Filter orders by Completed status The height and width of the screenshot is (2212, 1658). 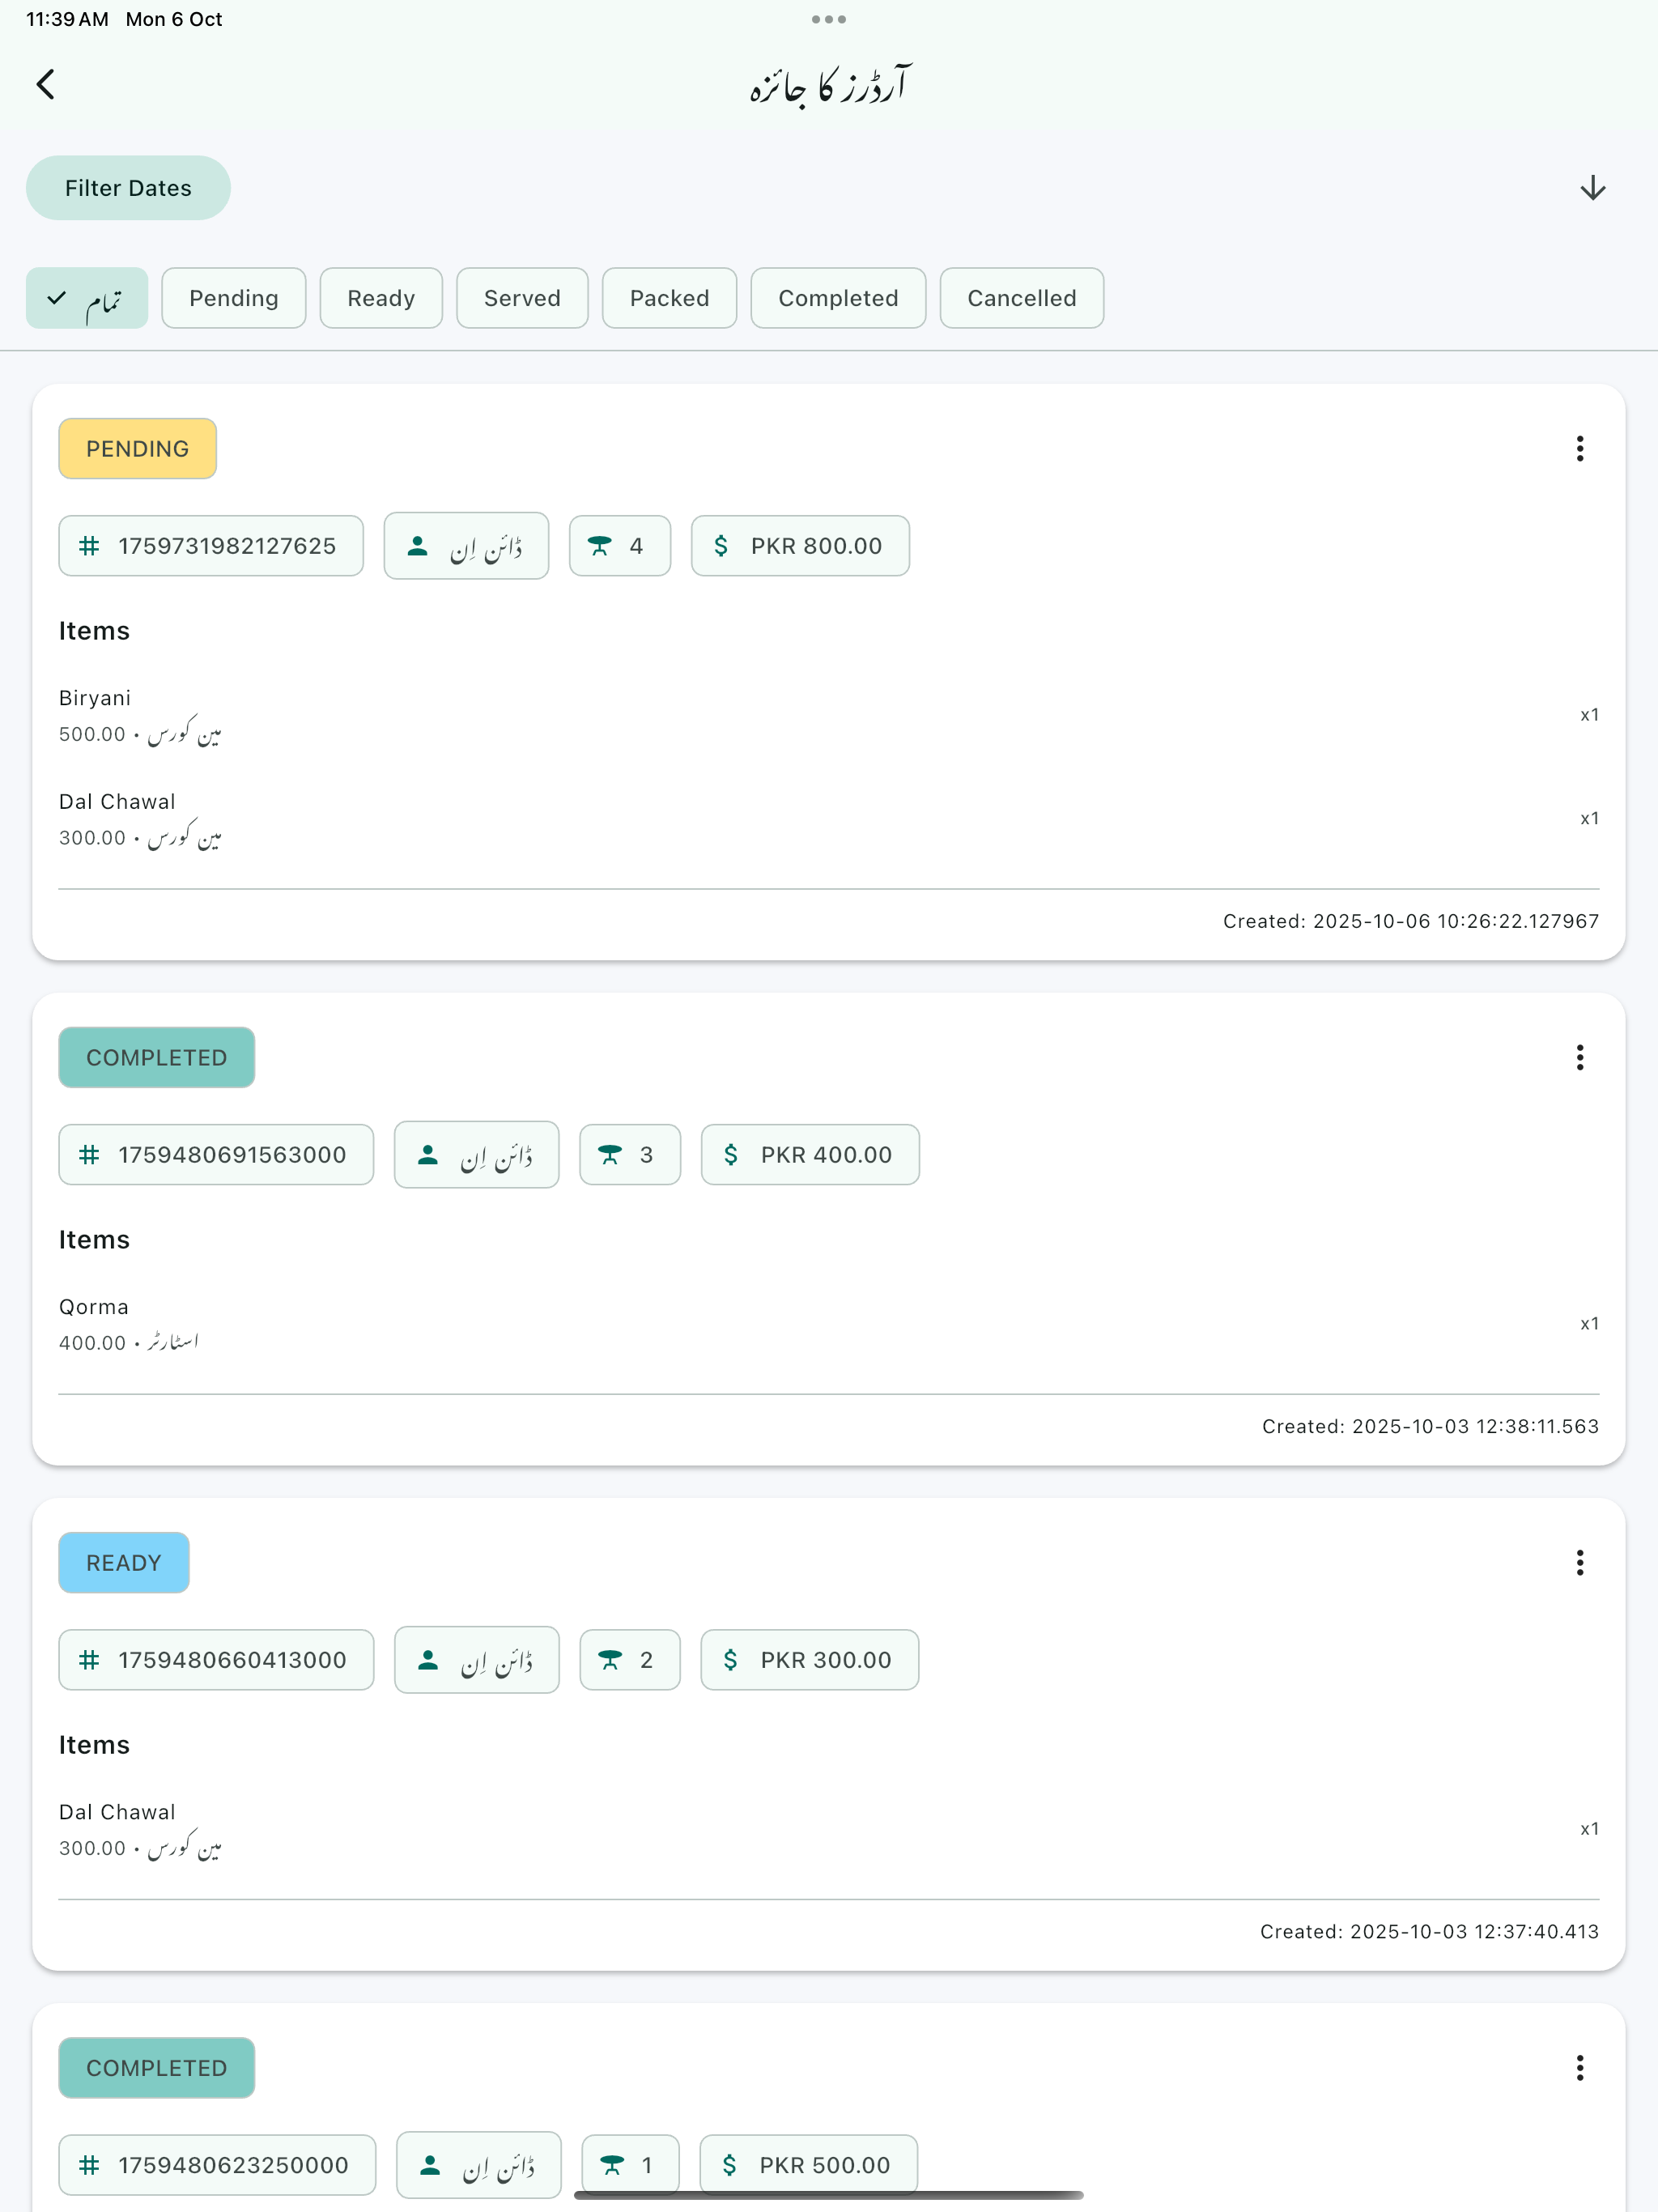pos(838,298)
